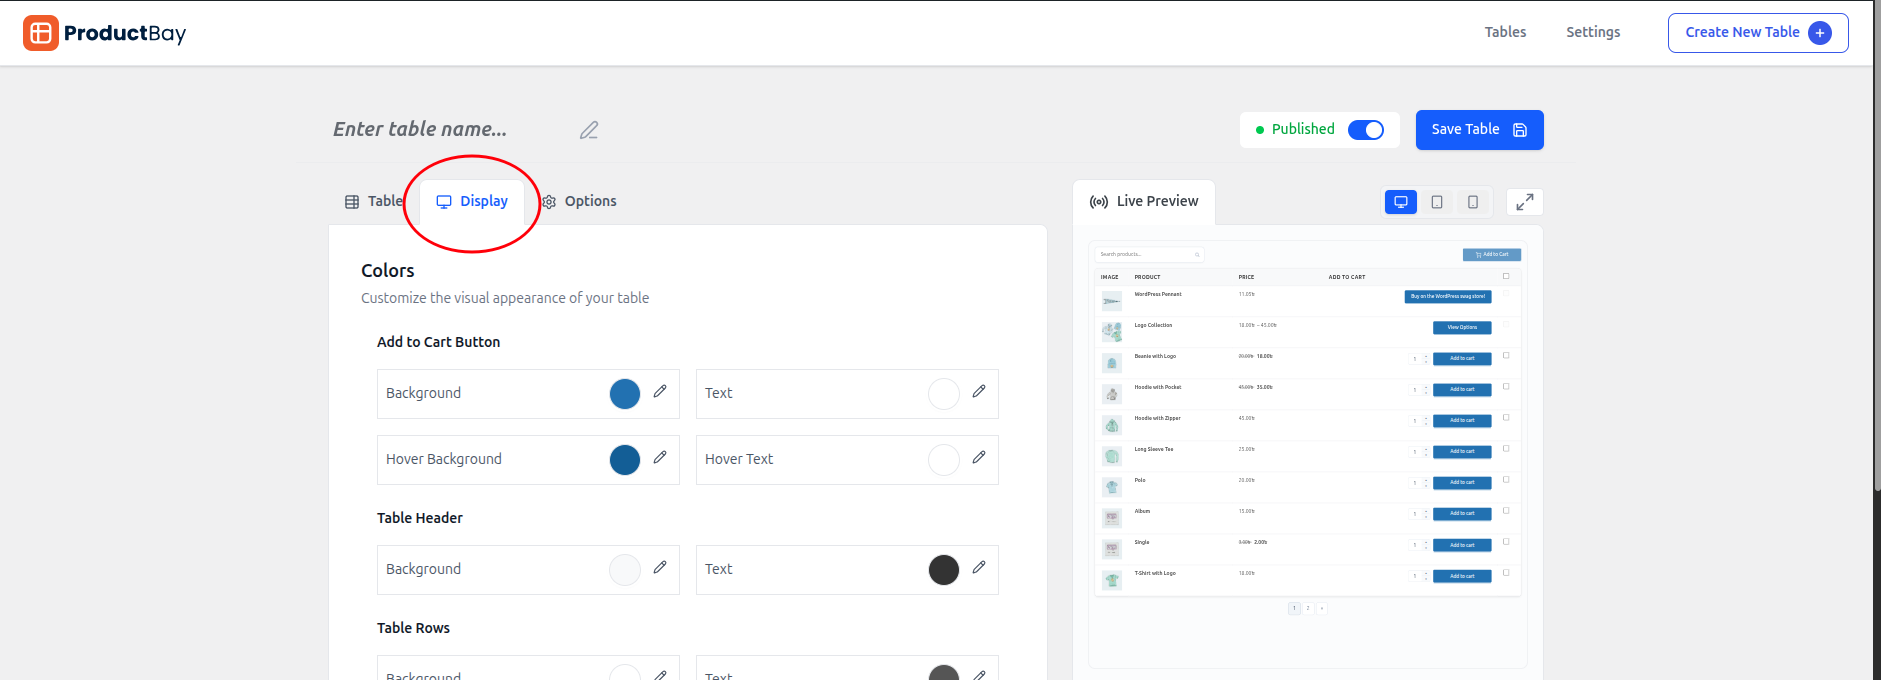Click the Hoodie with Zipper product name

click(1157, 418)
